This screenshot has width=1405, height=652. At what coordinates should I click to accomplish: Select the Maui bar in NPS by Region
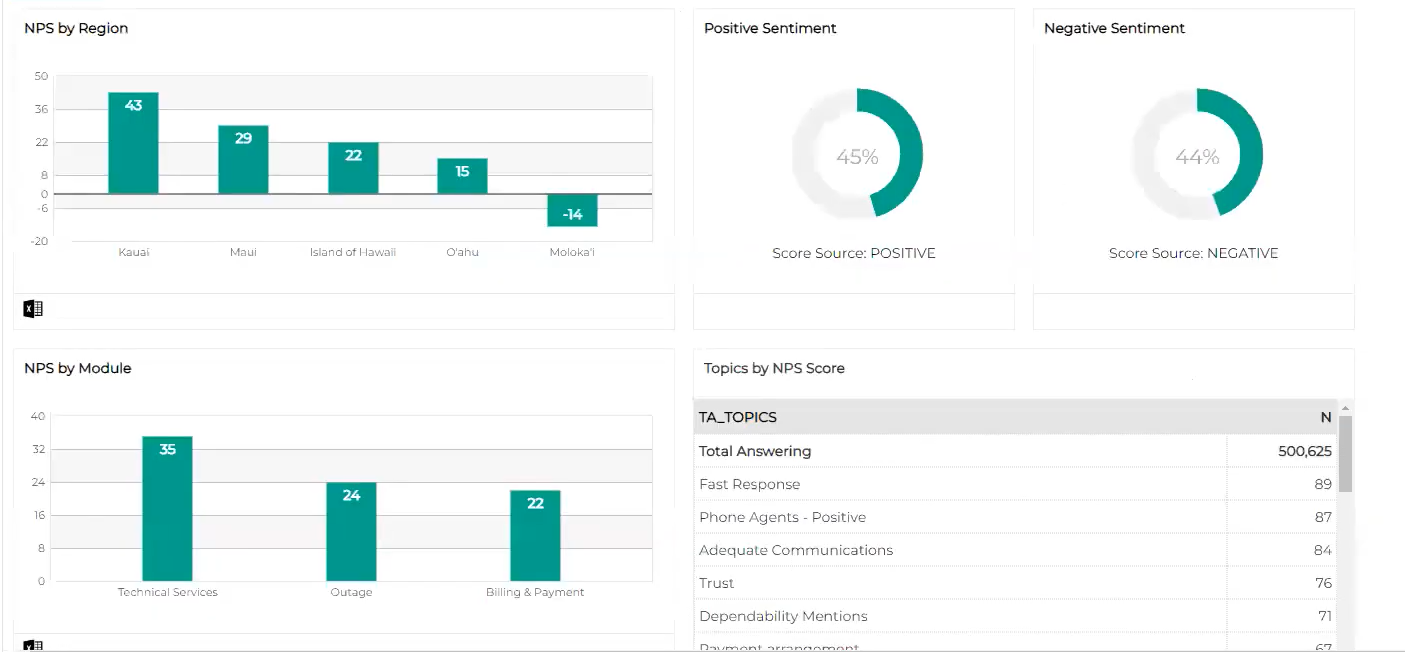click(x=243, y=160)
